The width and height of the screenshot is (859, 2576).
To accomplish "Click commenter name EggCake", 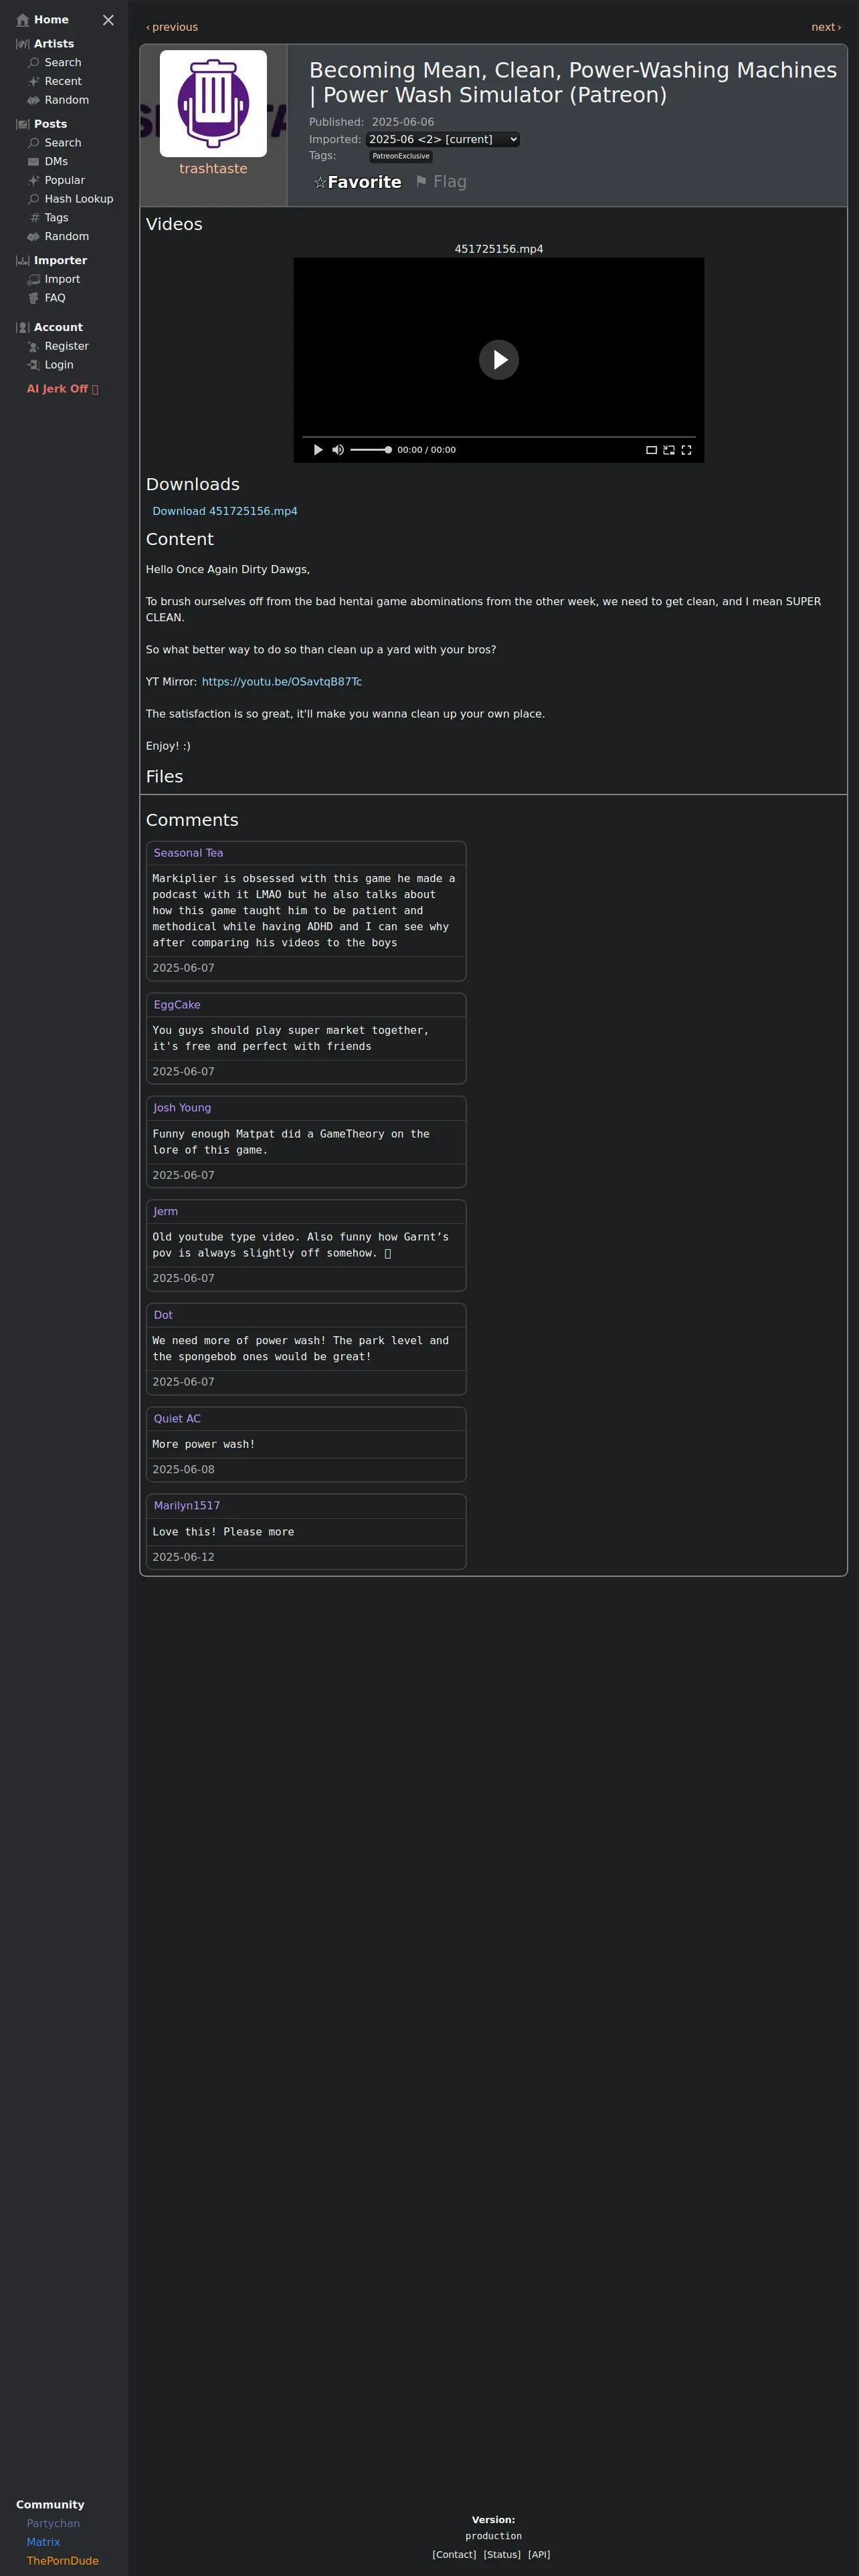I will [x=177, y=1005].
